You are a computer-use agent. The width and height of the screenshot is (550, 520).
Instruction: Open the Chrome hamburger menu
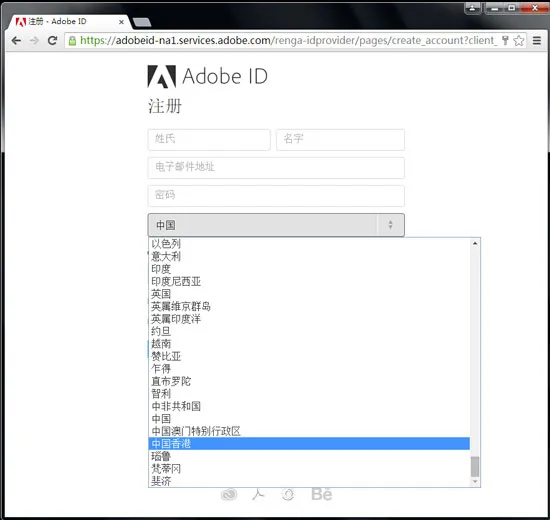tap(537, 40)
